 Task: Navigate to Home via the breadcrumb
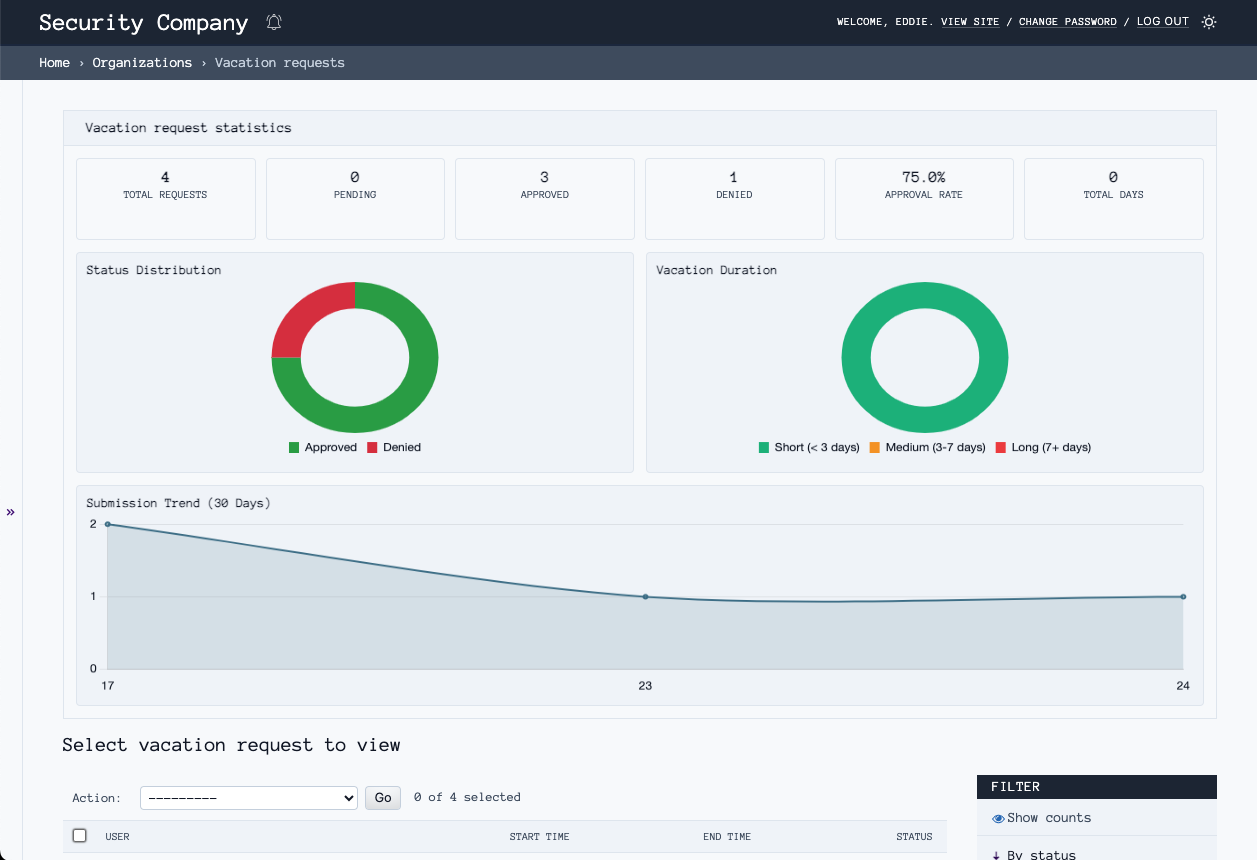tap(54, 62)
